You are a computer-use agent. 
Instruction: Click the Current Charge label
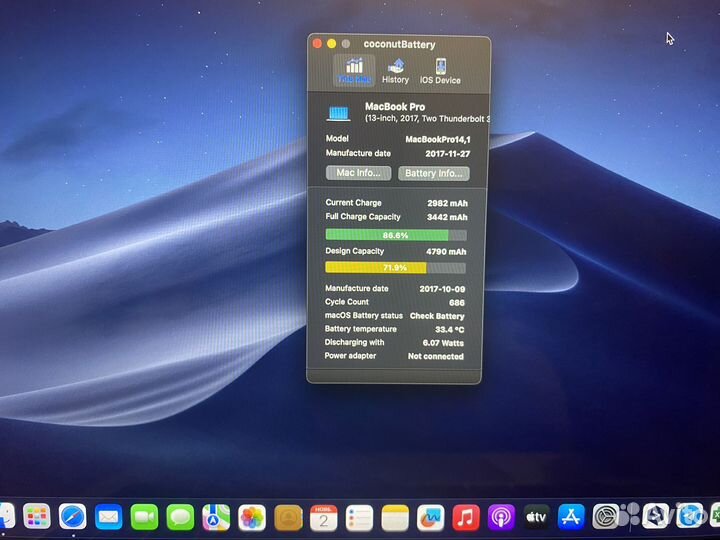point(354,202)
